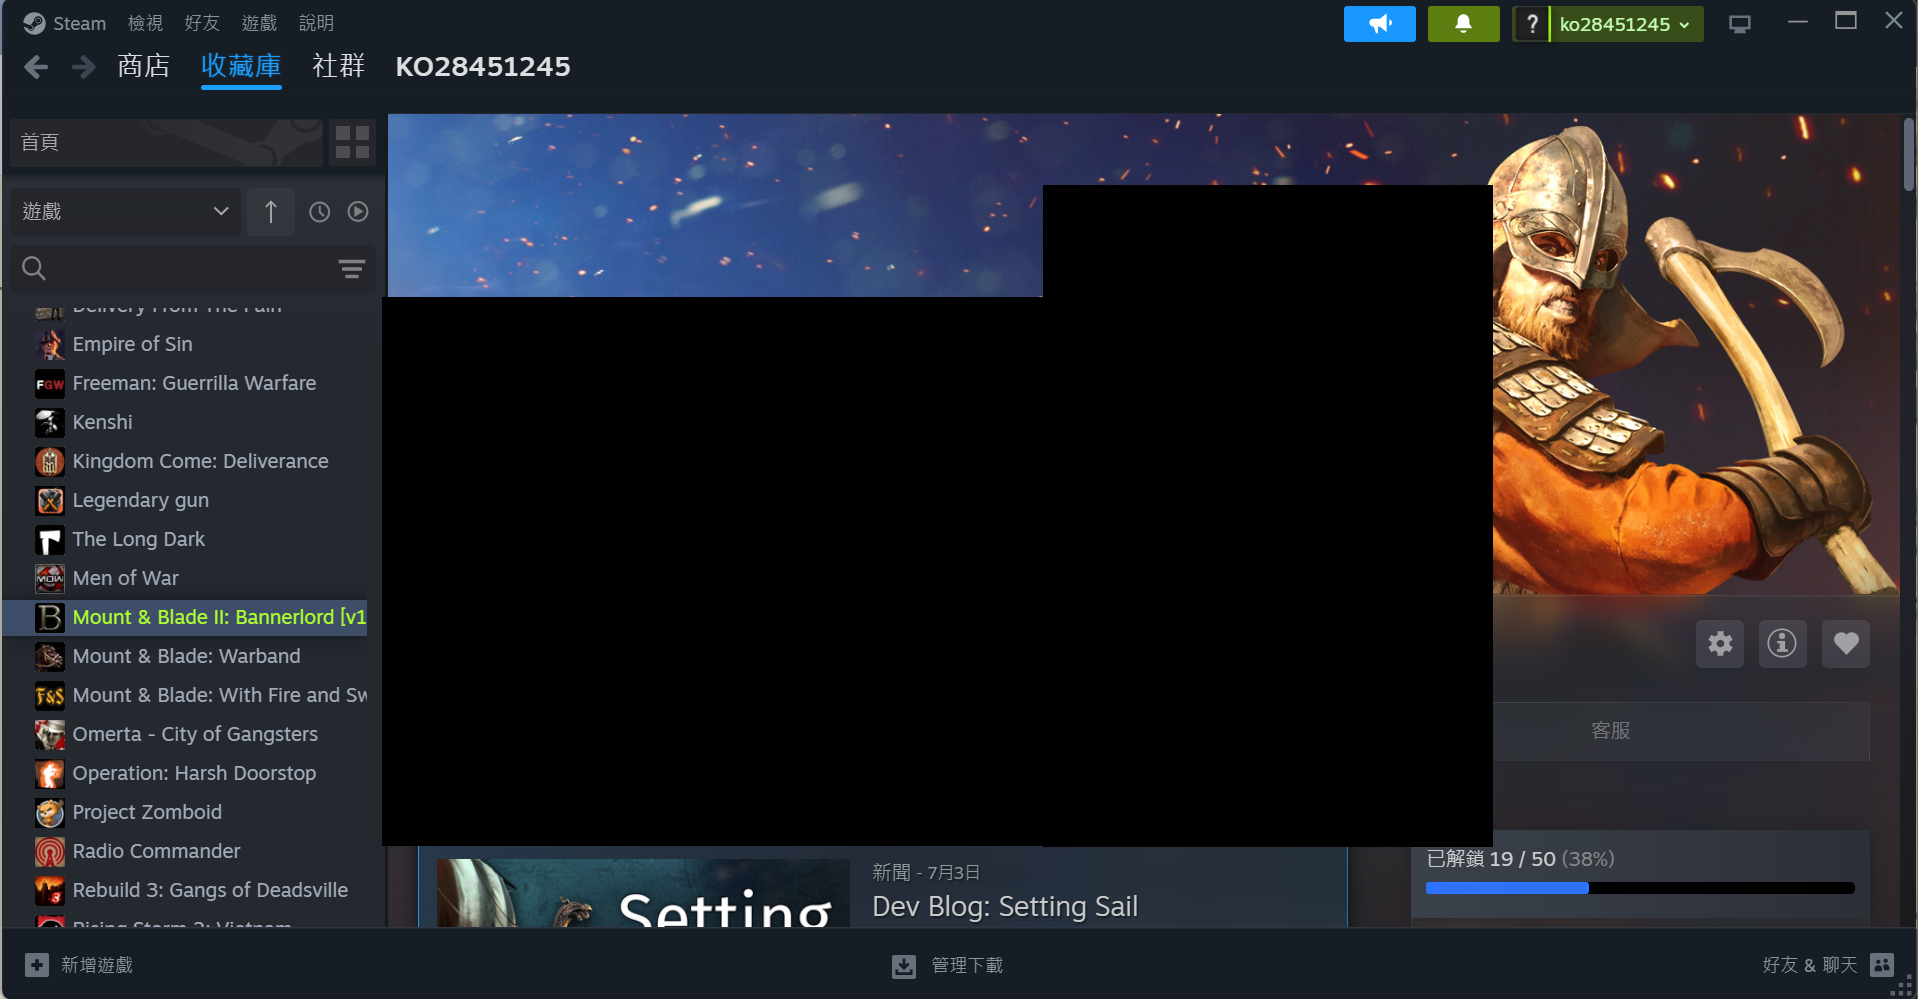Expand the 遊戲 filter dropdown
The height and width of the screenshot is (999, 1918).
[x=125, y=211]
